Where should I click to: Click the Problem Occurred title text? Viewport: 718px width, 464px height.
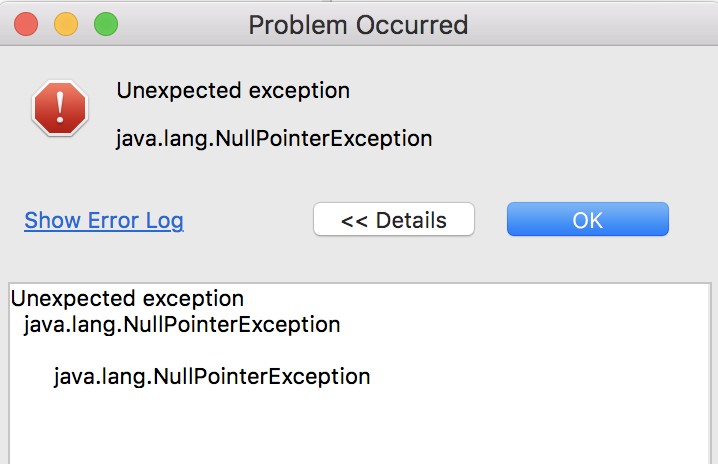tap(358, 25)
